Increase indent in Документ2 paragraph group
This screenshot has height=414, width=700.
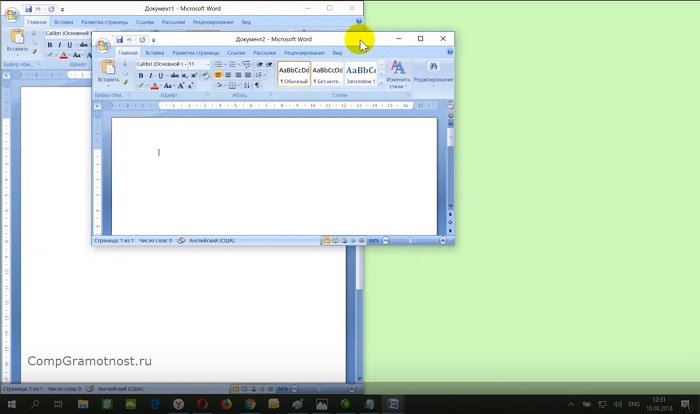pos(269,65)
